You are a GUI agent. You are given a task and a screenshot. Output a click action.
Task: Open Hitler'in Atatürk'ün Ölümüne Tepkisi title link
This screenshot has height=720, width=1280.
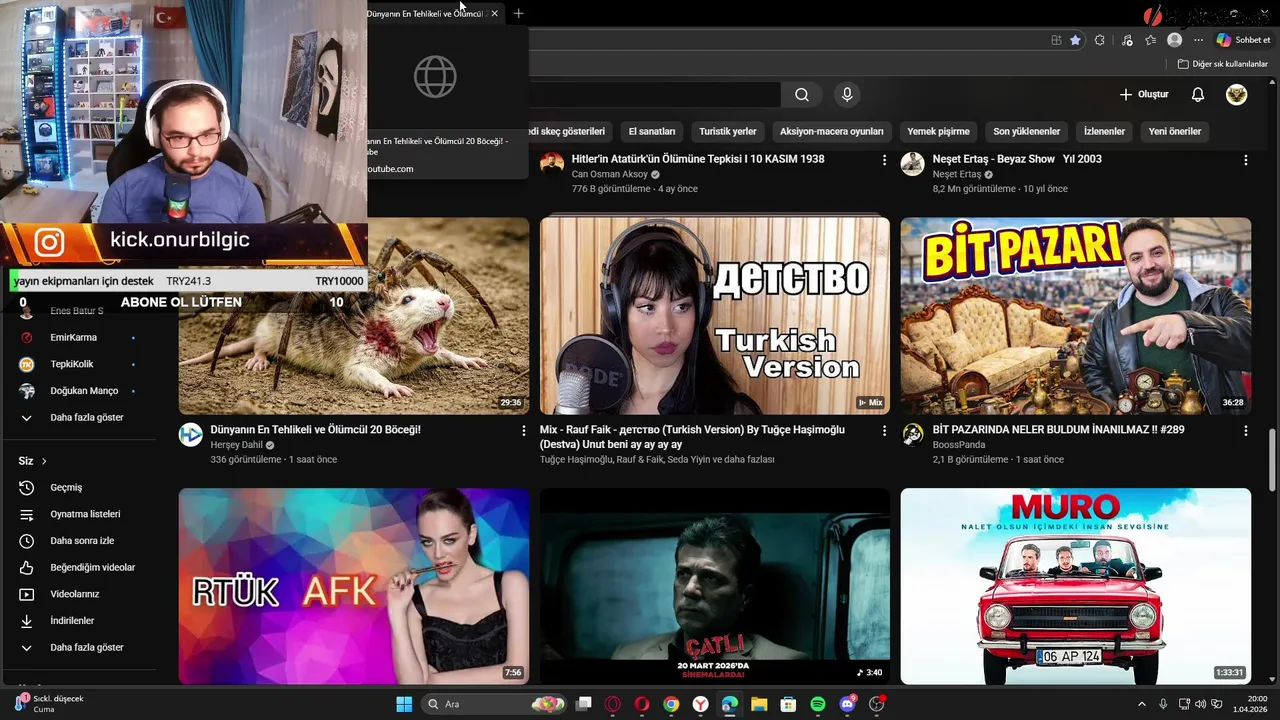click(x=698, y=159)
